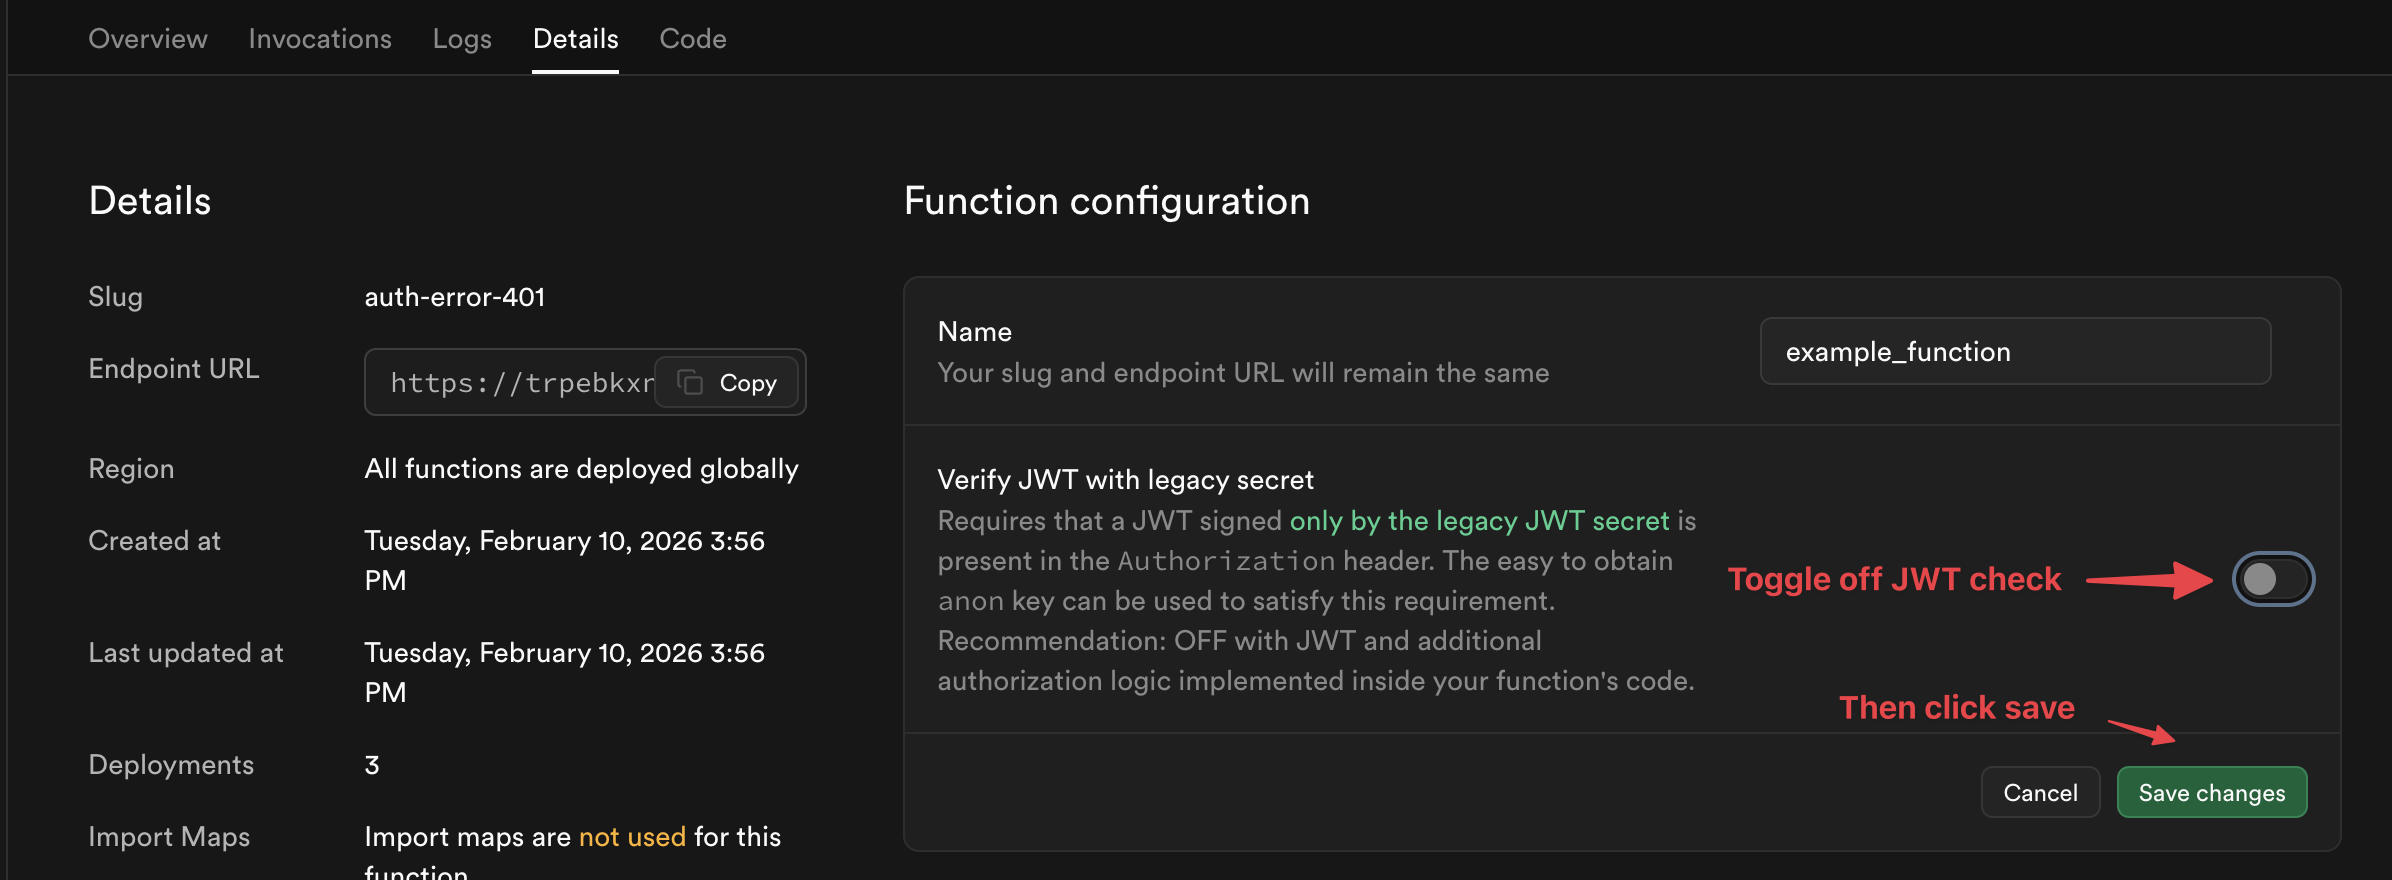Switch to the Invocations tab
This screenshot has height=880, width=2392.
tap(320, 38)
